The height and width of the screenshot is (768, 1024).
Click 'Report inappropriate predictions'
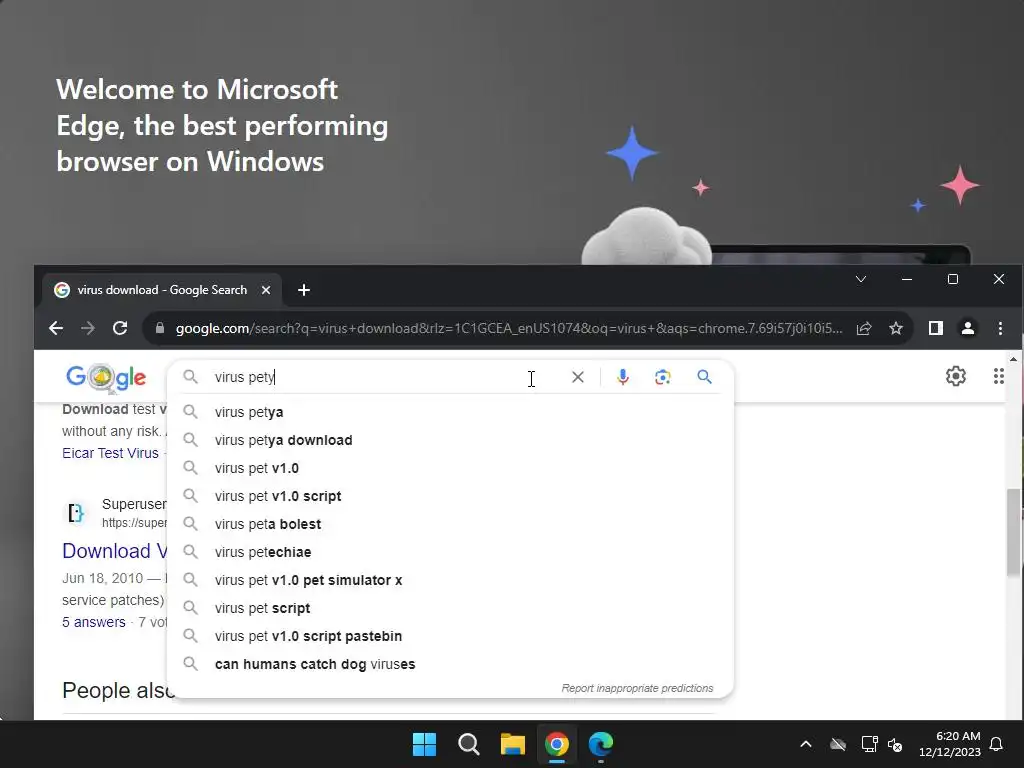tap(637, 688)
